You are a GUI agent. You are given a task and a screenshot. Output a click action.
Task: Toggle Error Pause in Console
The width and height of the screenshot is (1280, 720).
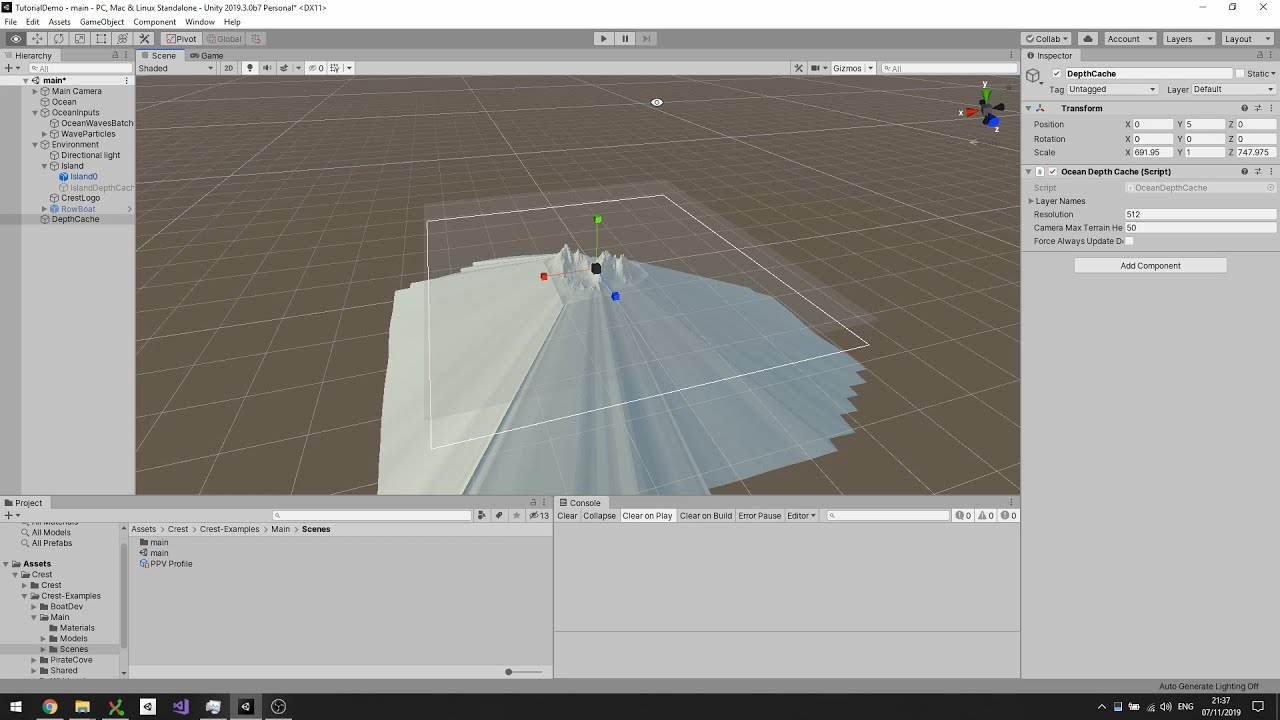[760, 516]
